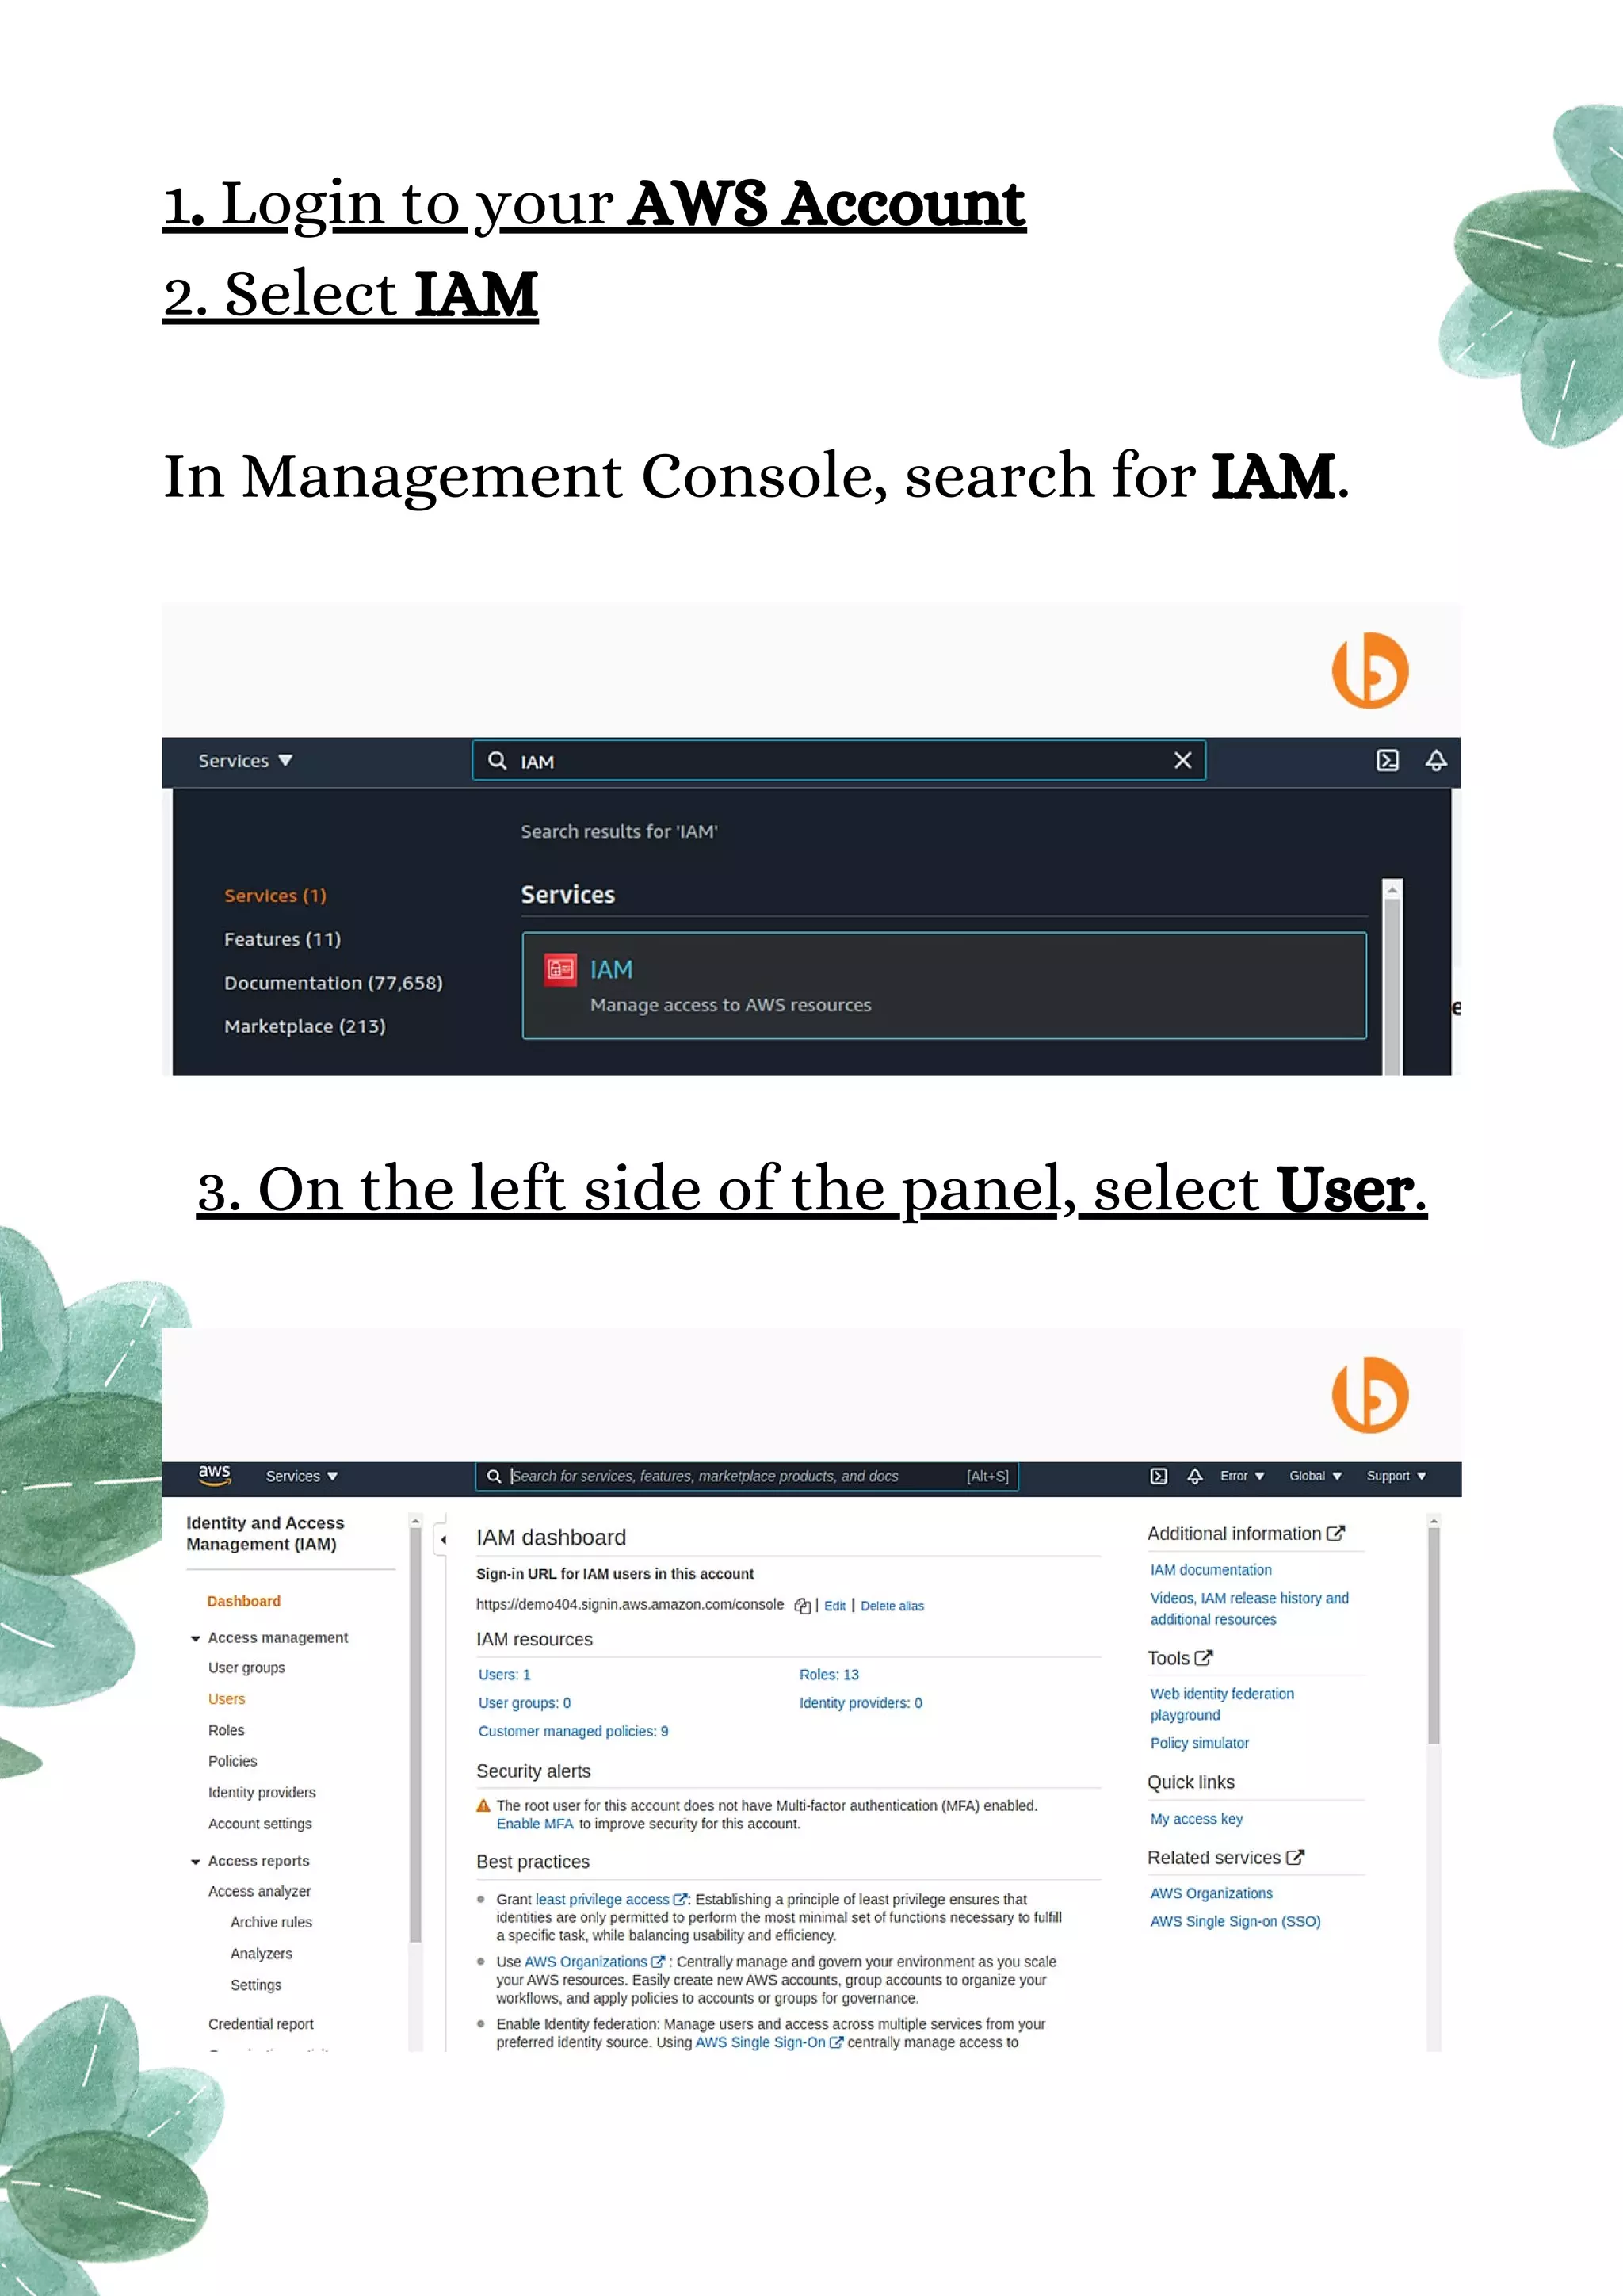
Task: Clear the IAM search box with X
Action: (x=1182, y=761)
